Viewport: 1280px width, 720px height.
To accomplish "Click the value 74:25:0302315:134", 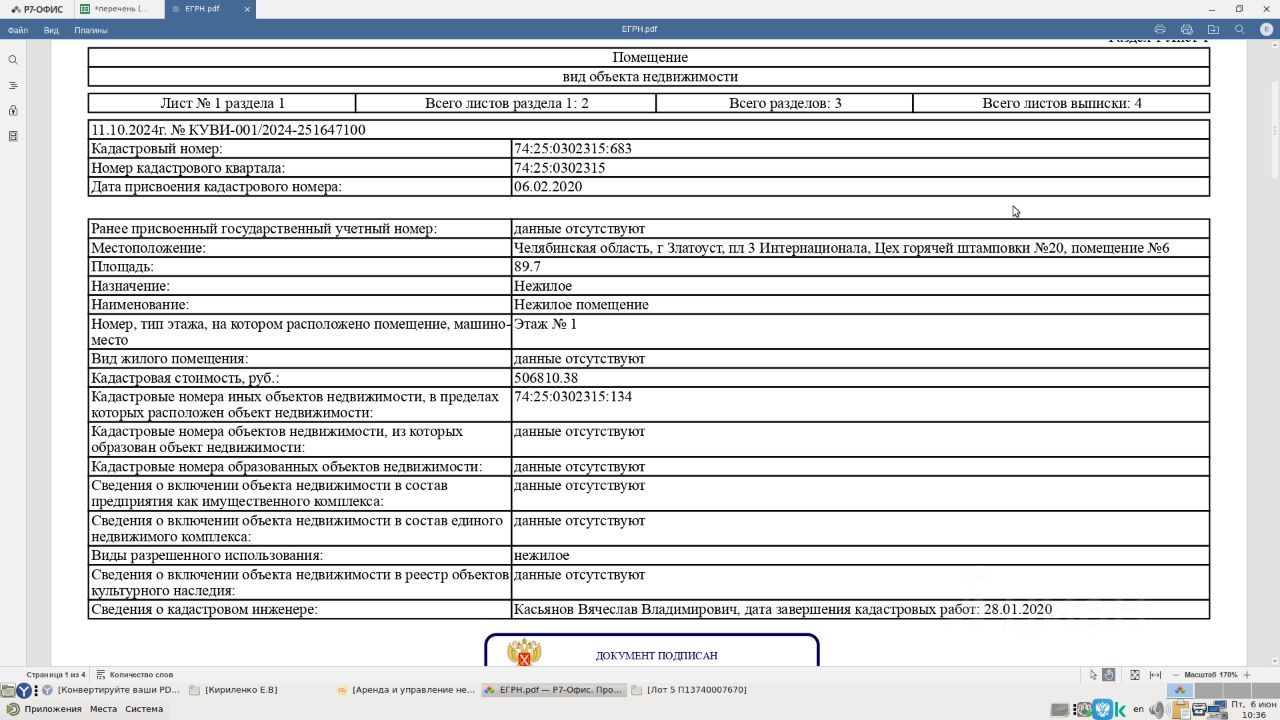I will (572, 397).
